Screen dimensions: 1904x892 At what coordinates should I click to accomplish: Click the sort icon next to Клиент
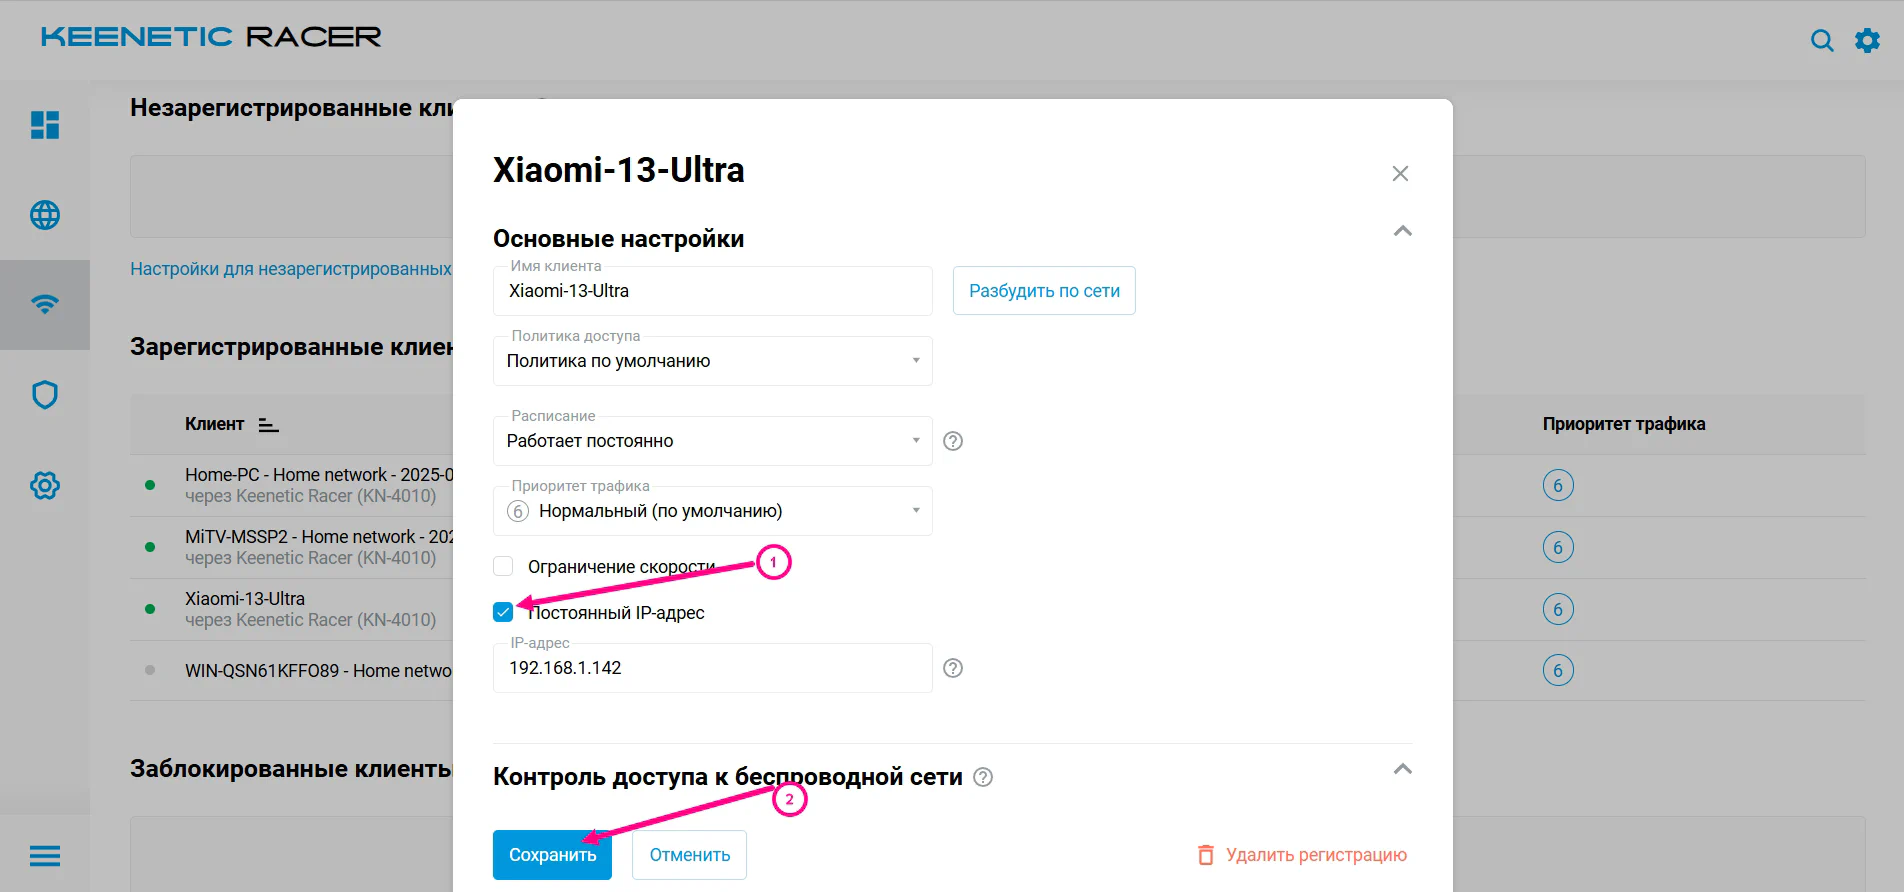tap(268, 425)
